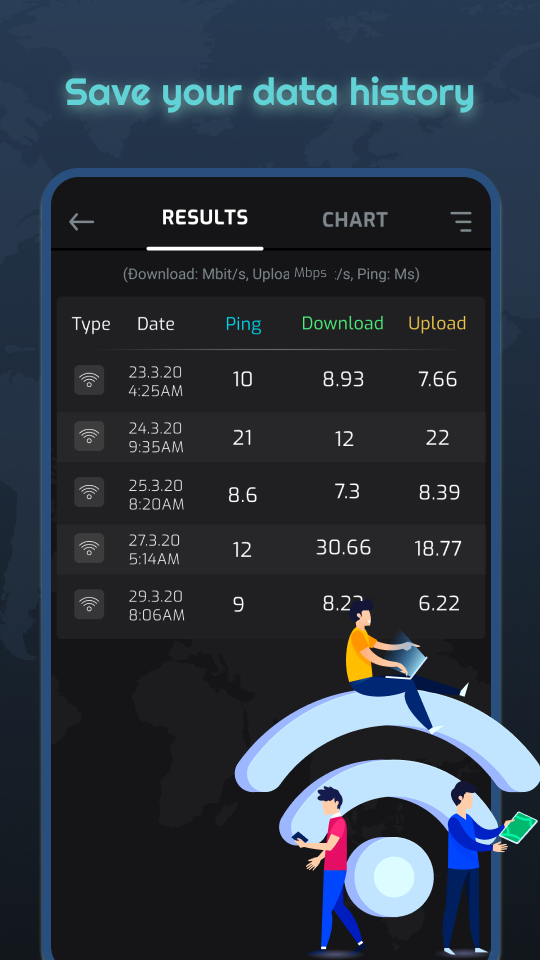Viewport: 540px width, 960px height.
Task: Select upload value 22
Action: point(438,438)
